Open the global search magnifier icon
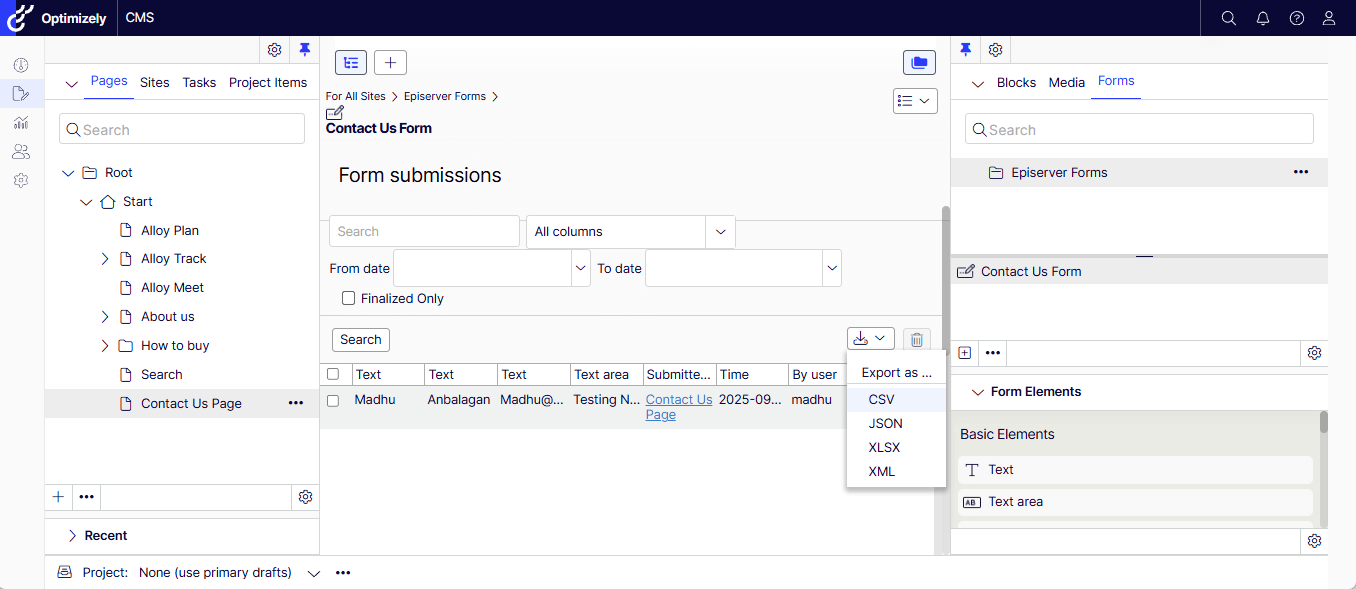Screen dimensions: 1356x589 1229,18
